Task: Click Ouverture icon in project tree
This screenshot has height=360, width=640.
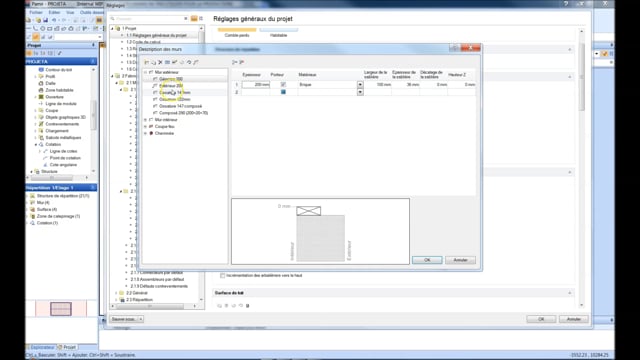Action: coord(41,97)
